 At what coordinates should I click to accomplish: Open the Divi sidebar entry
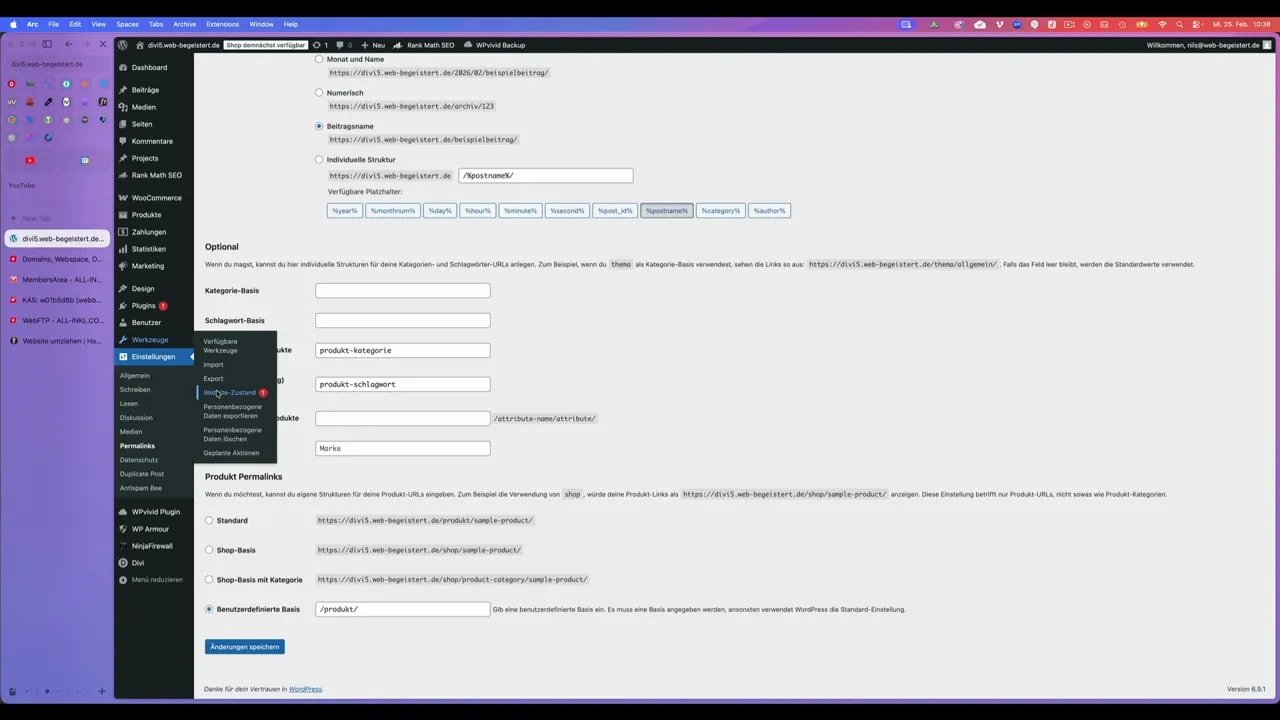coord(137,562)
